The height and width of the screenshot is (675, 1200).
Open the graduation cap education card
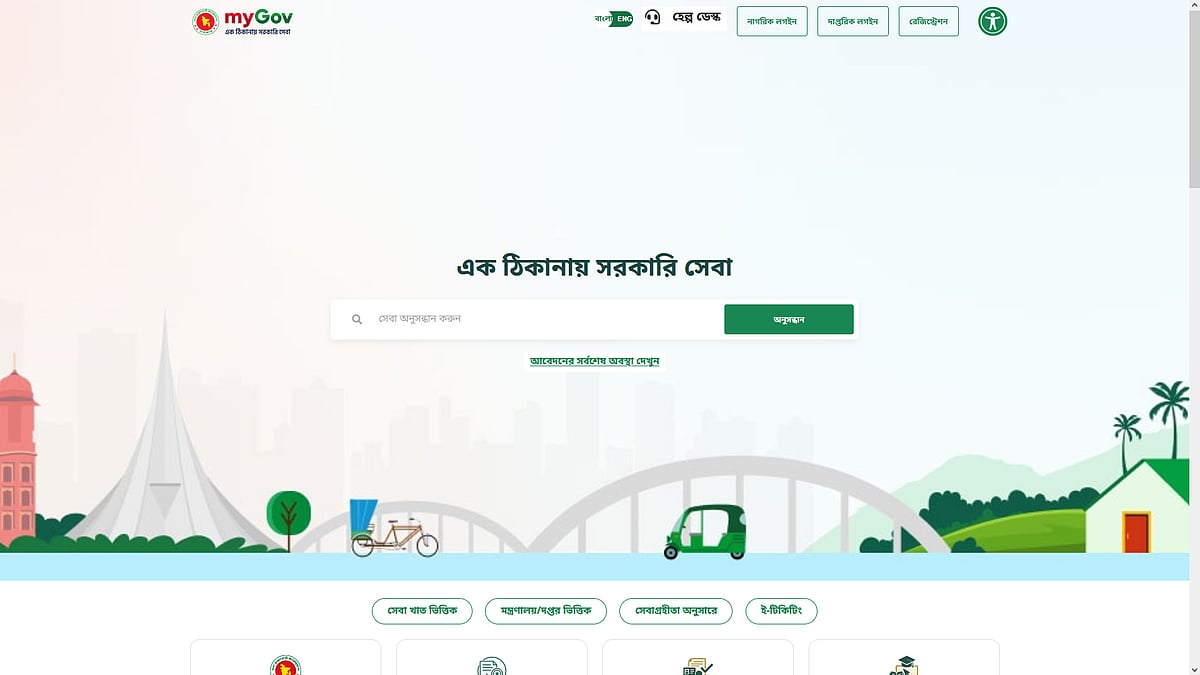tap(904, 657)
